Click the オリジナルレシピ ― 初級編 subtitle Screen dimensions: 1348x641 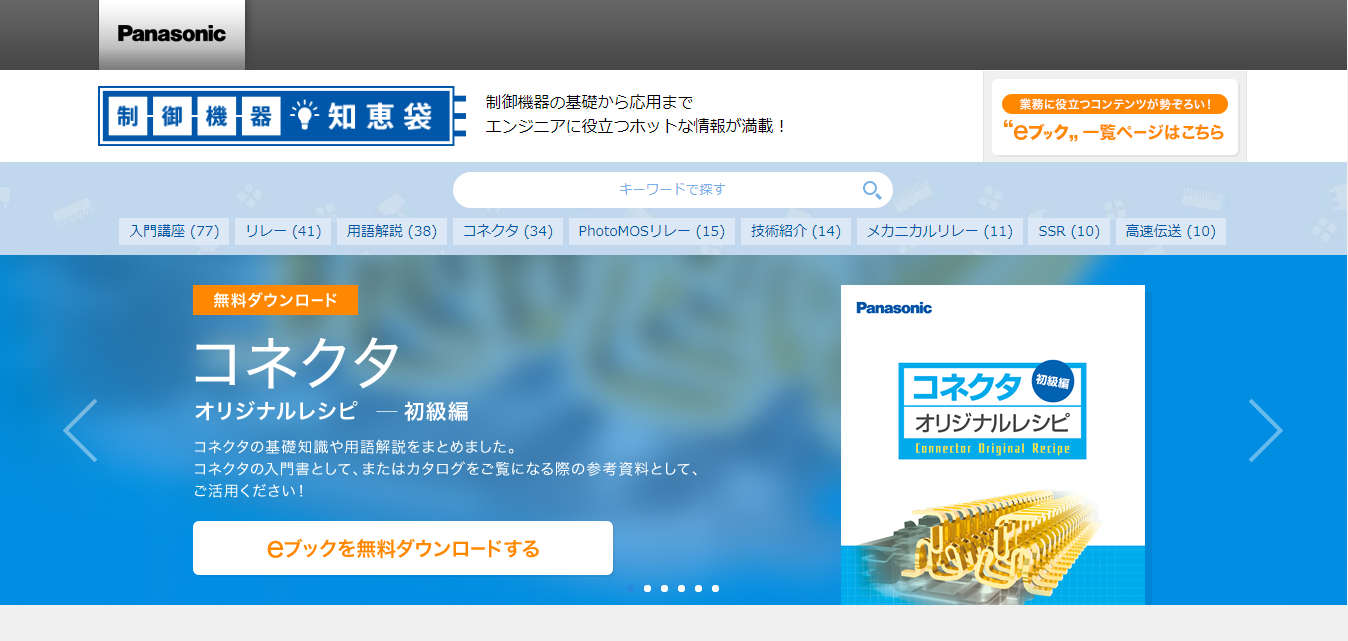[331, 411]
